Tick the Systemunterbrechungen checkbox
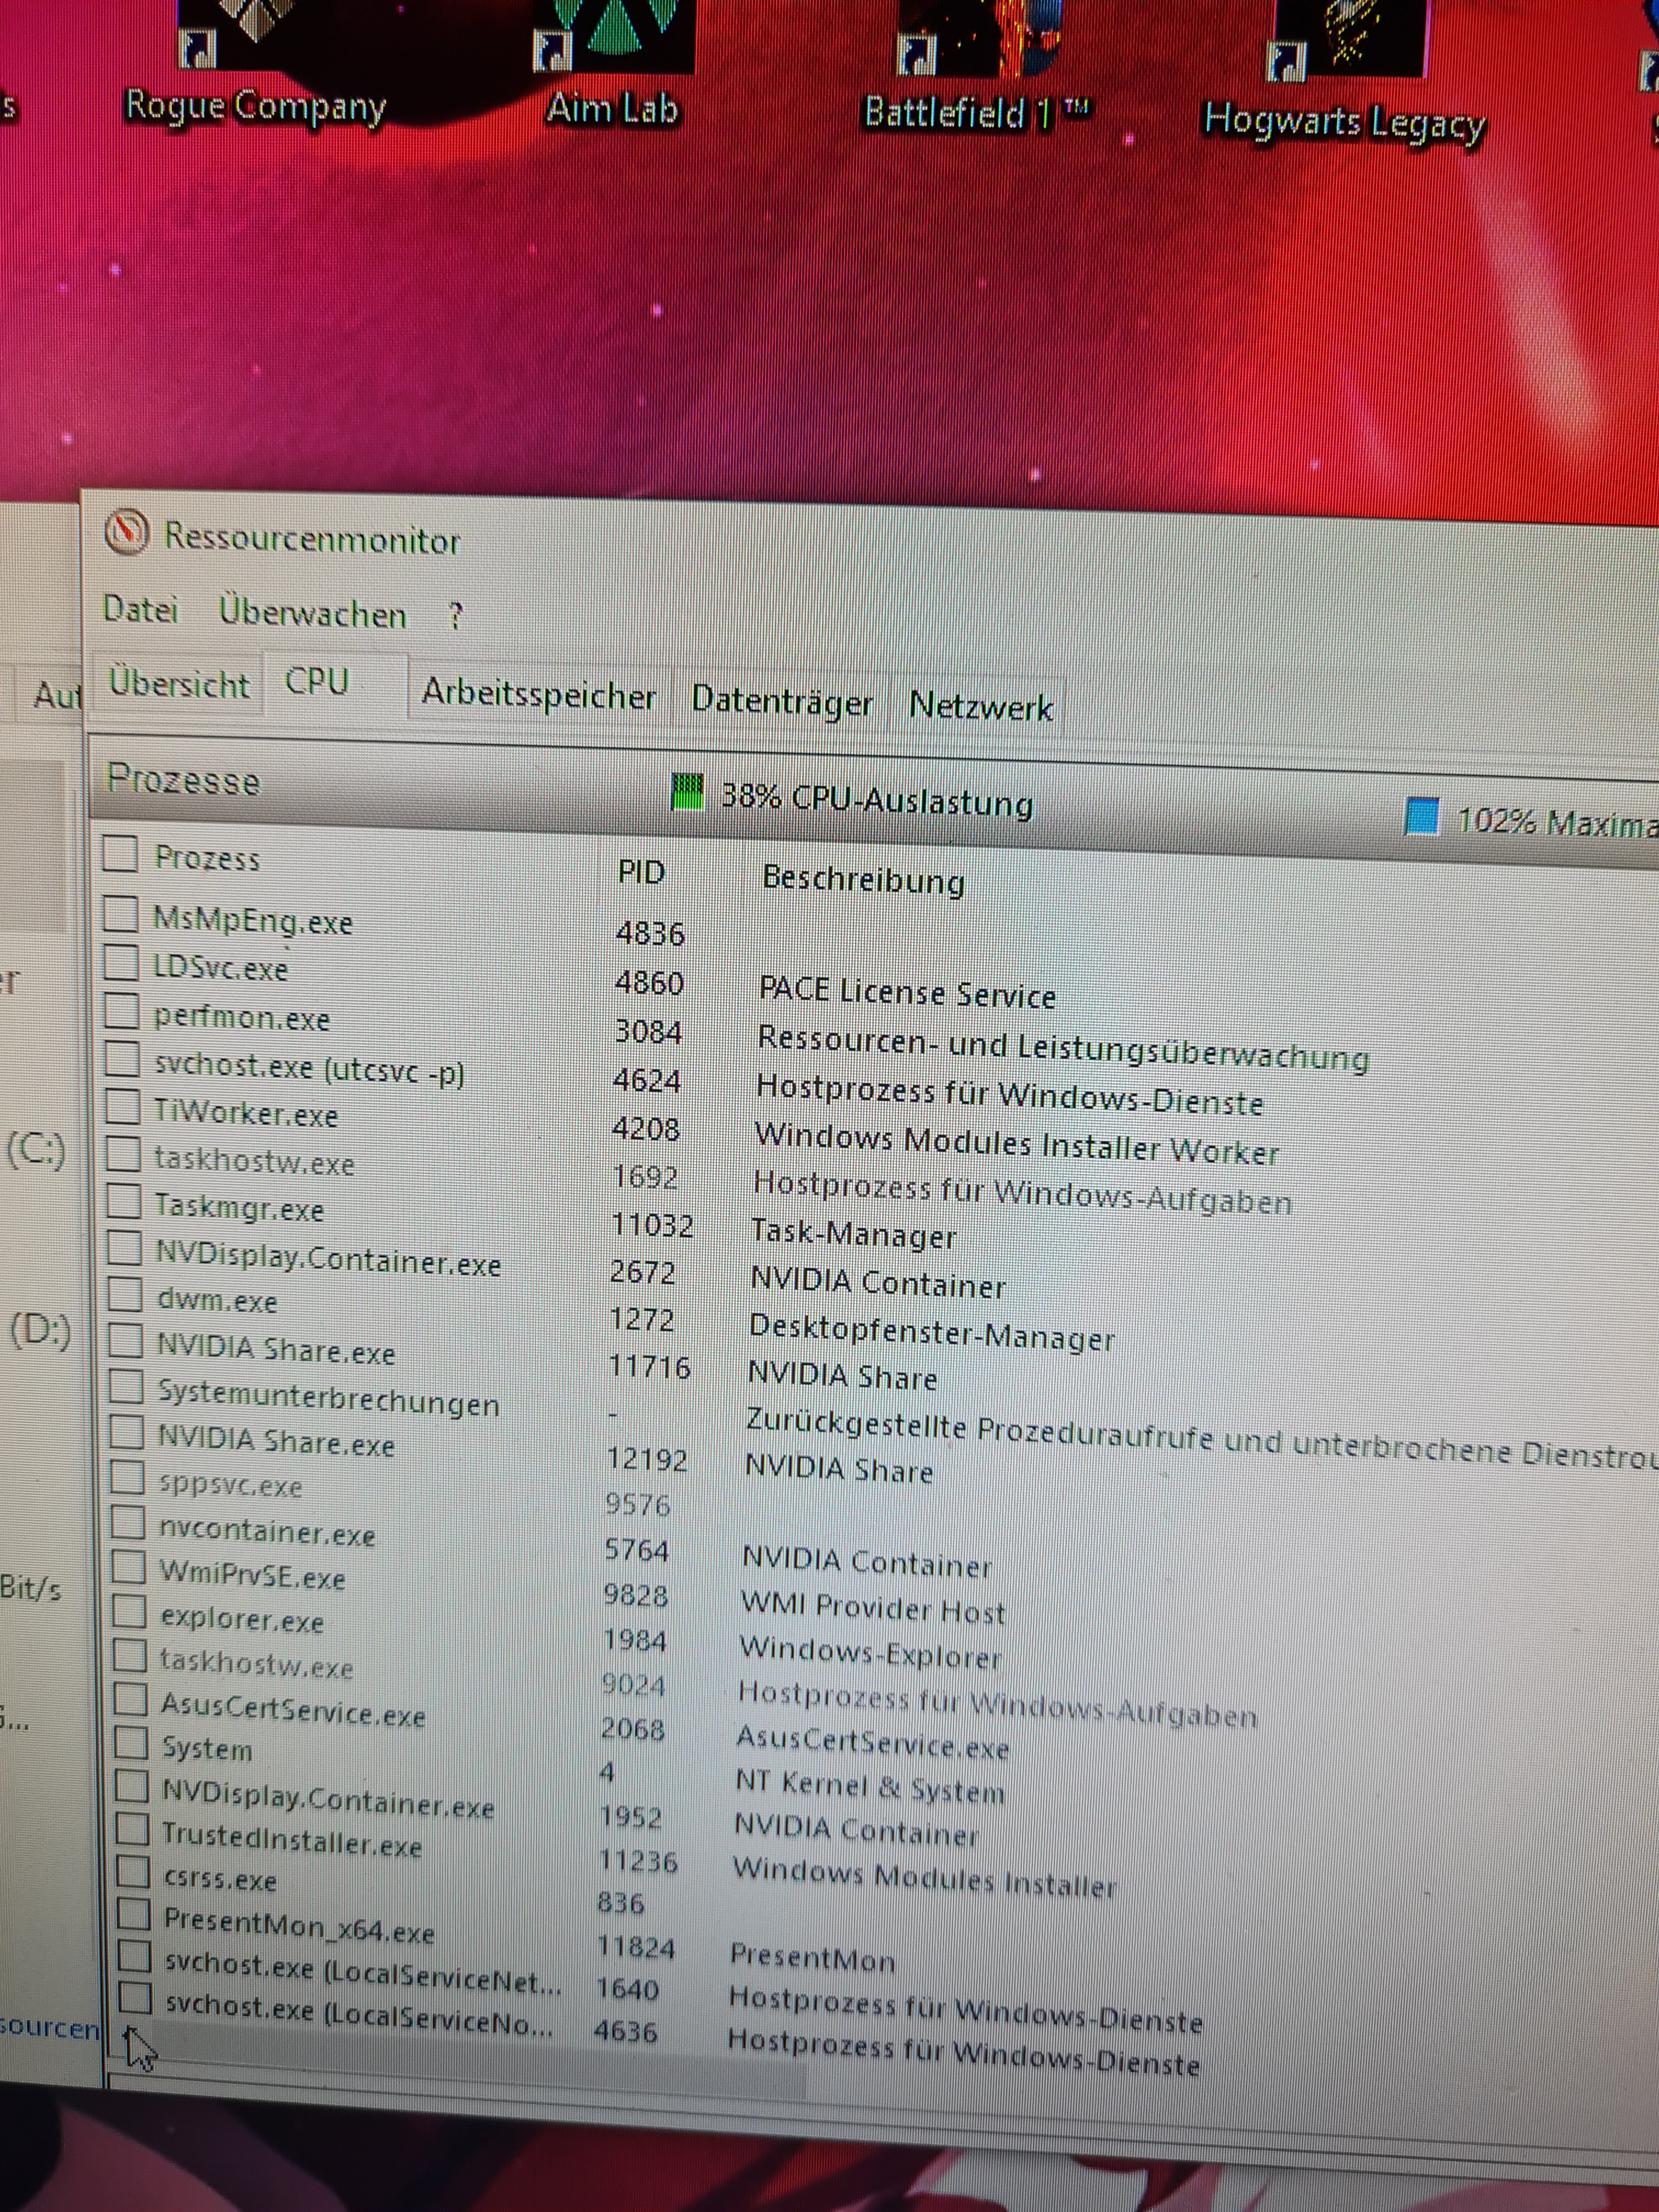 coord(126,1387)
